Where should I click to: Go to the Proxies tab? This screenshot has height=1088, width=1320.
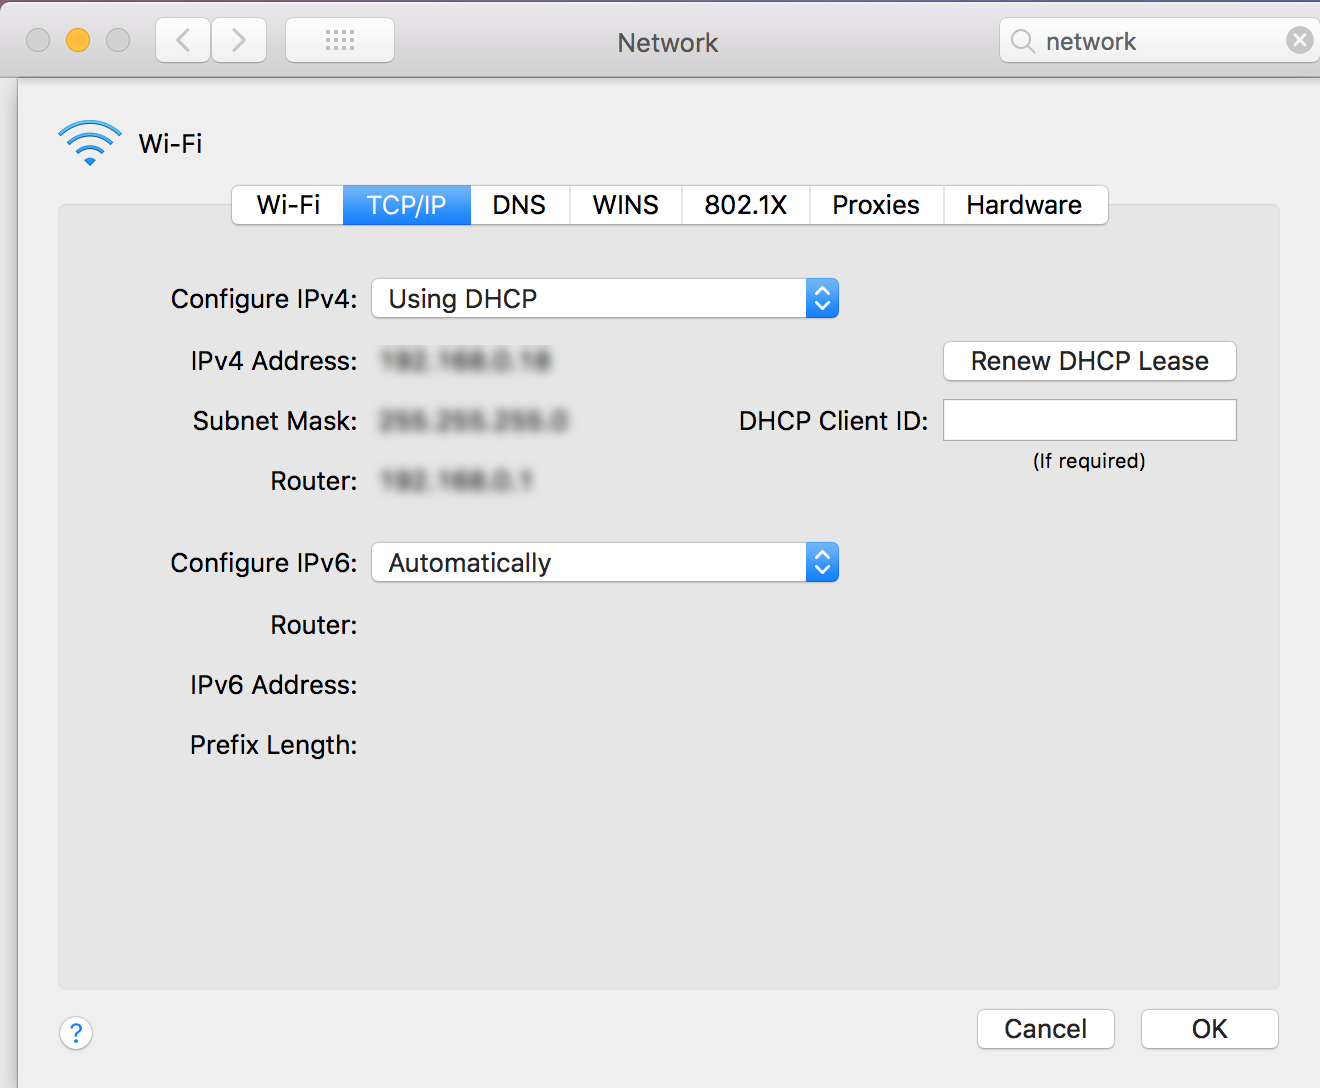[877, 205]
